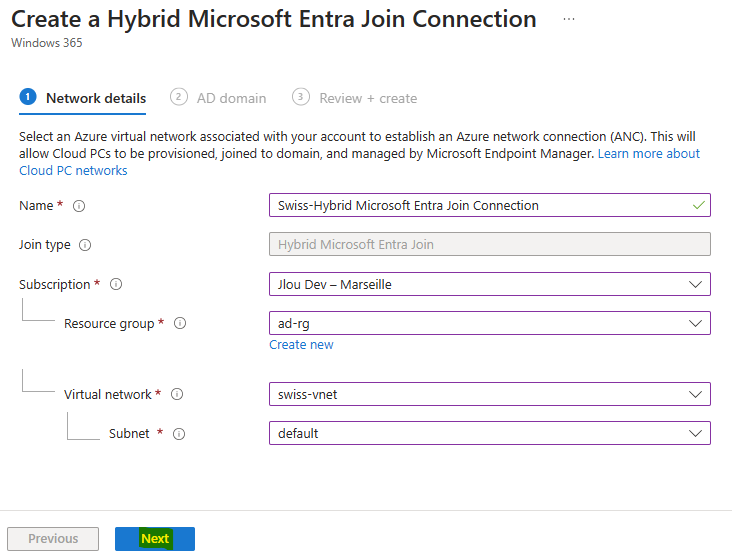Click the Resource group info icon
Image resolution: width=732 pixels, height=556 pixels.
click(180, 323)
